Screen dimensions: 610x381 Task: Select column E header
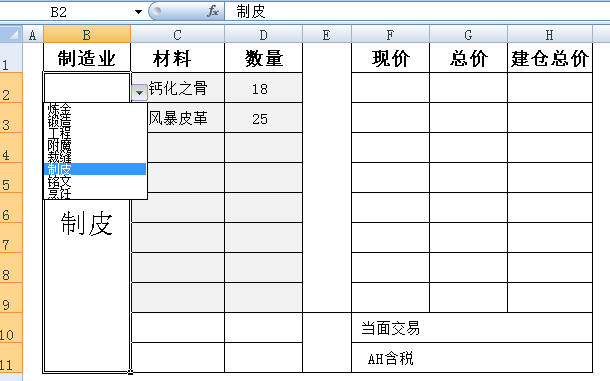[327, 34]
